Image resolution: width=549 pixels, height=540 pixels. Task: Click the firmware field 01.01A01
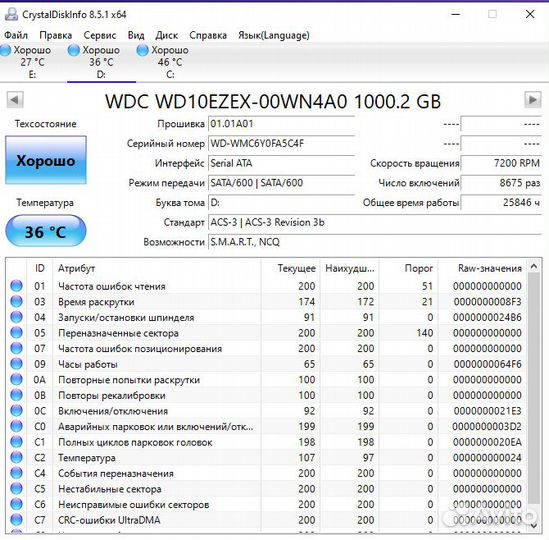282,124
